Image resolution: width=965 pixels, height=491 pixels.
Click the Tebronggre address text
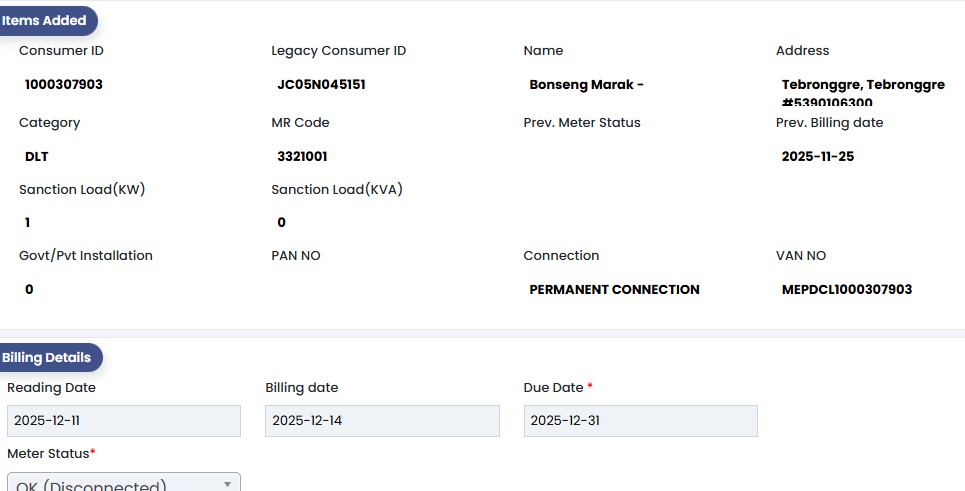(863, 85)
